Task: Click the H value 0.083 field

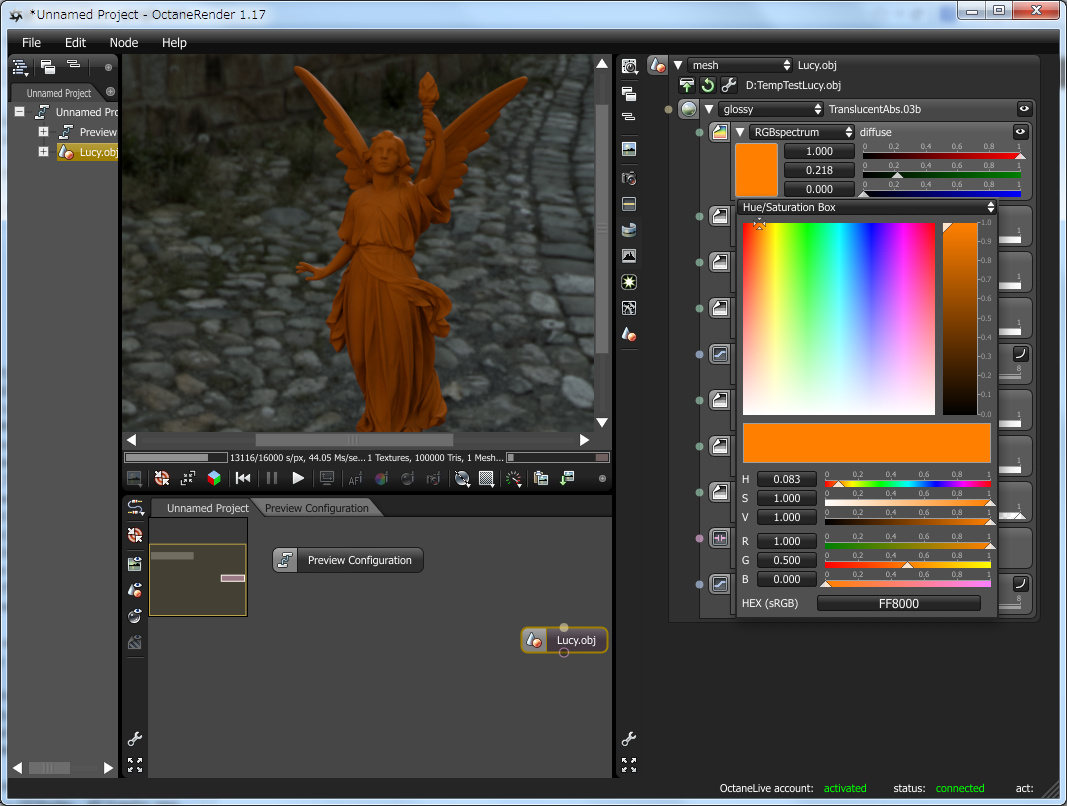Action: pyautogui.click(x=787, y=479)
